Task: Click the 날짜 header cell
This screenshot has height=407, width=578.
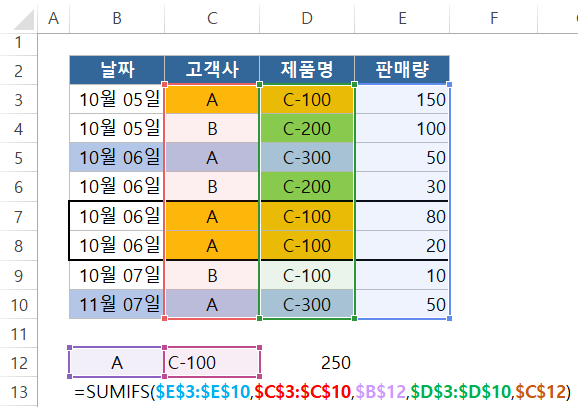Action: (x=117, y=70)
